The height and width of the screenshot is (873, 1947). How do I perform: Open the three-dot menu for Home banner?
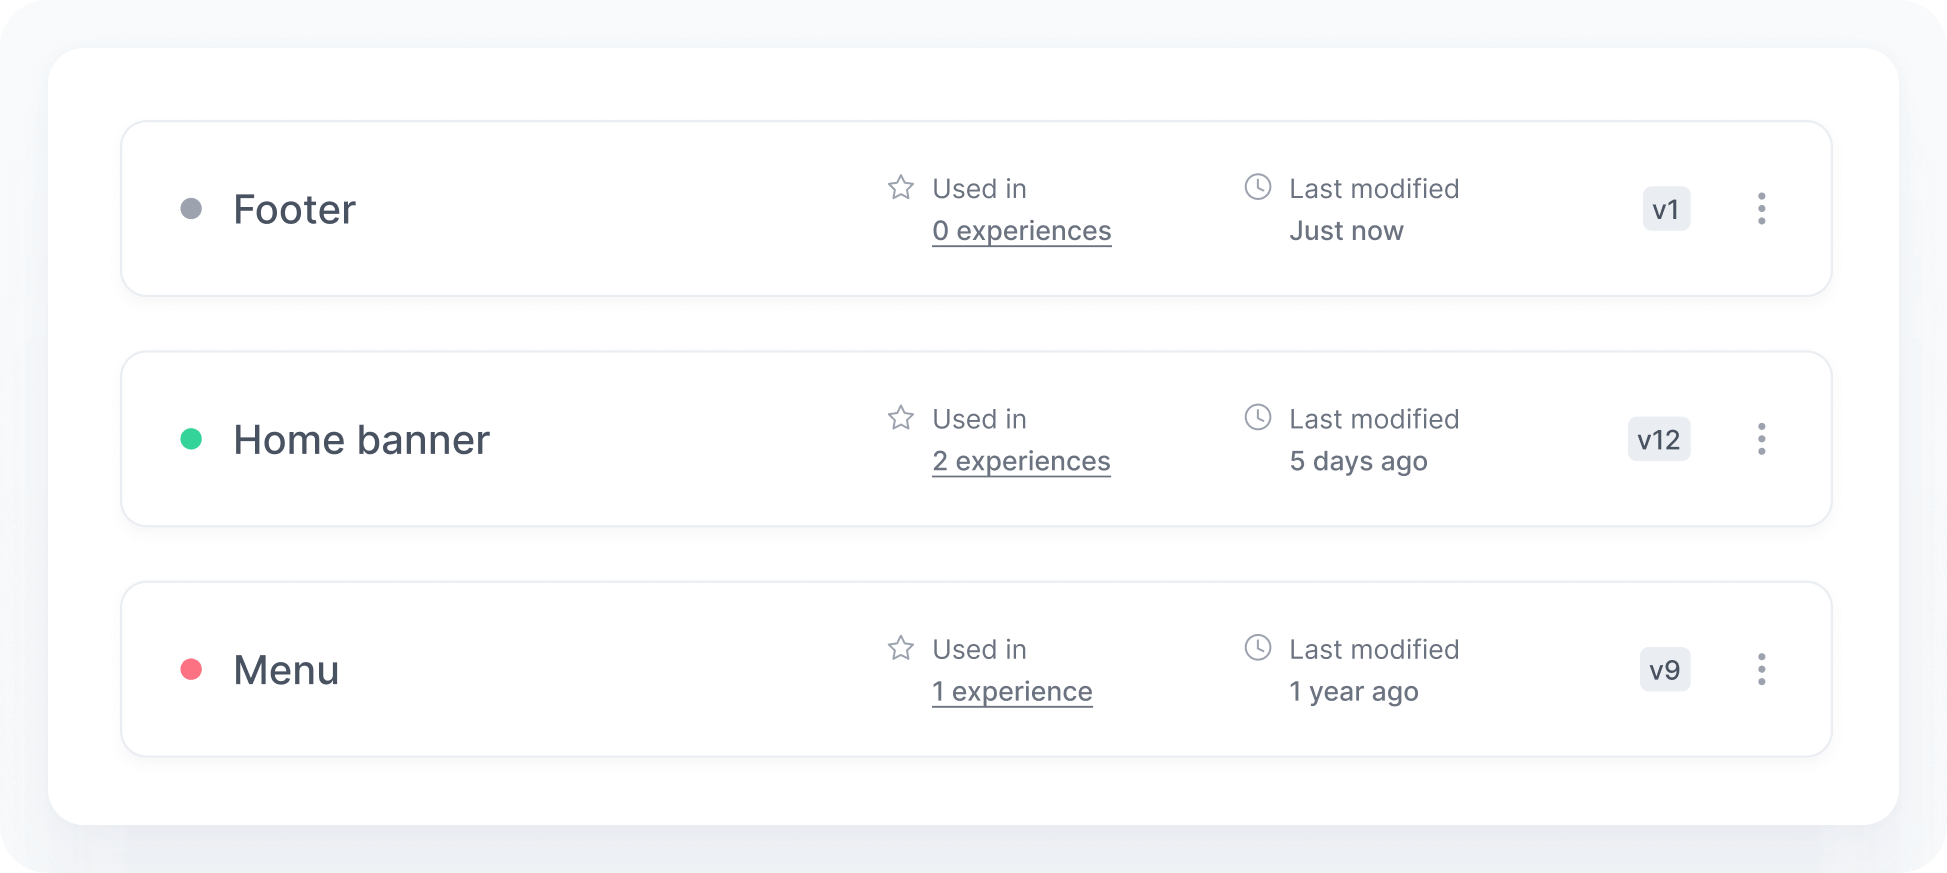1762,439
